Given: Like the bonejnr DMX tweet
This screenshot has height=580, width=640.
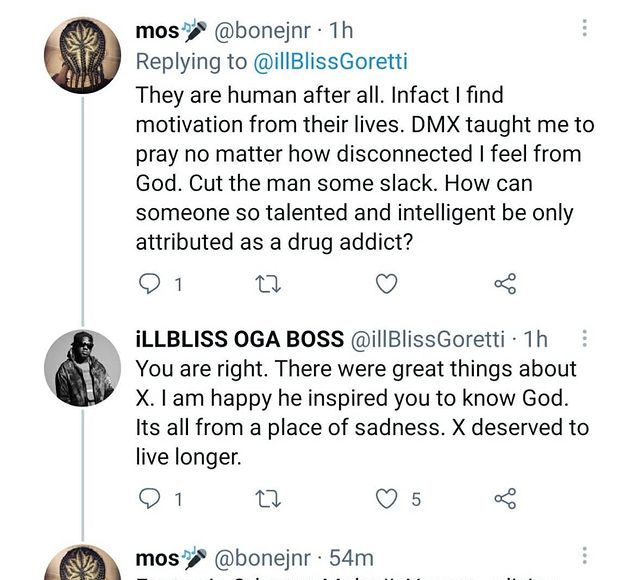Looking at the screenshot, I should [386, 285].
